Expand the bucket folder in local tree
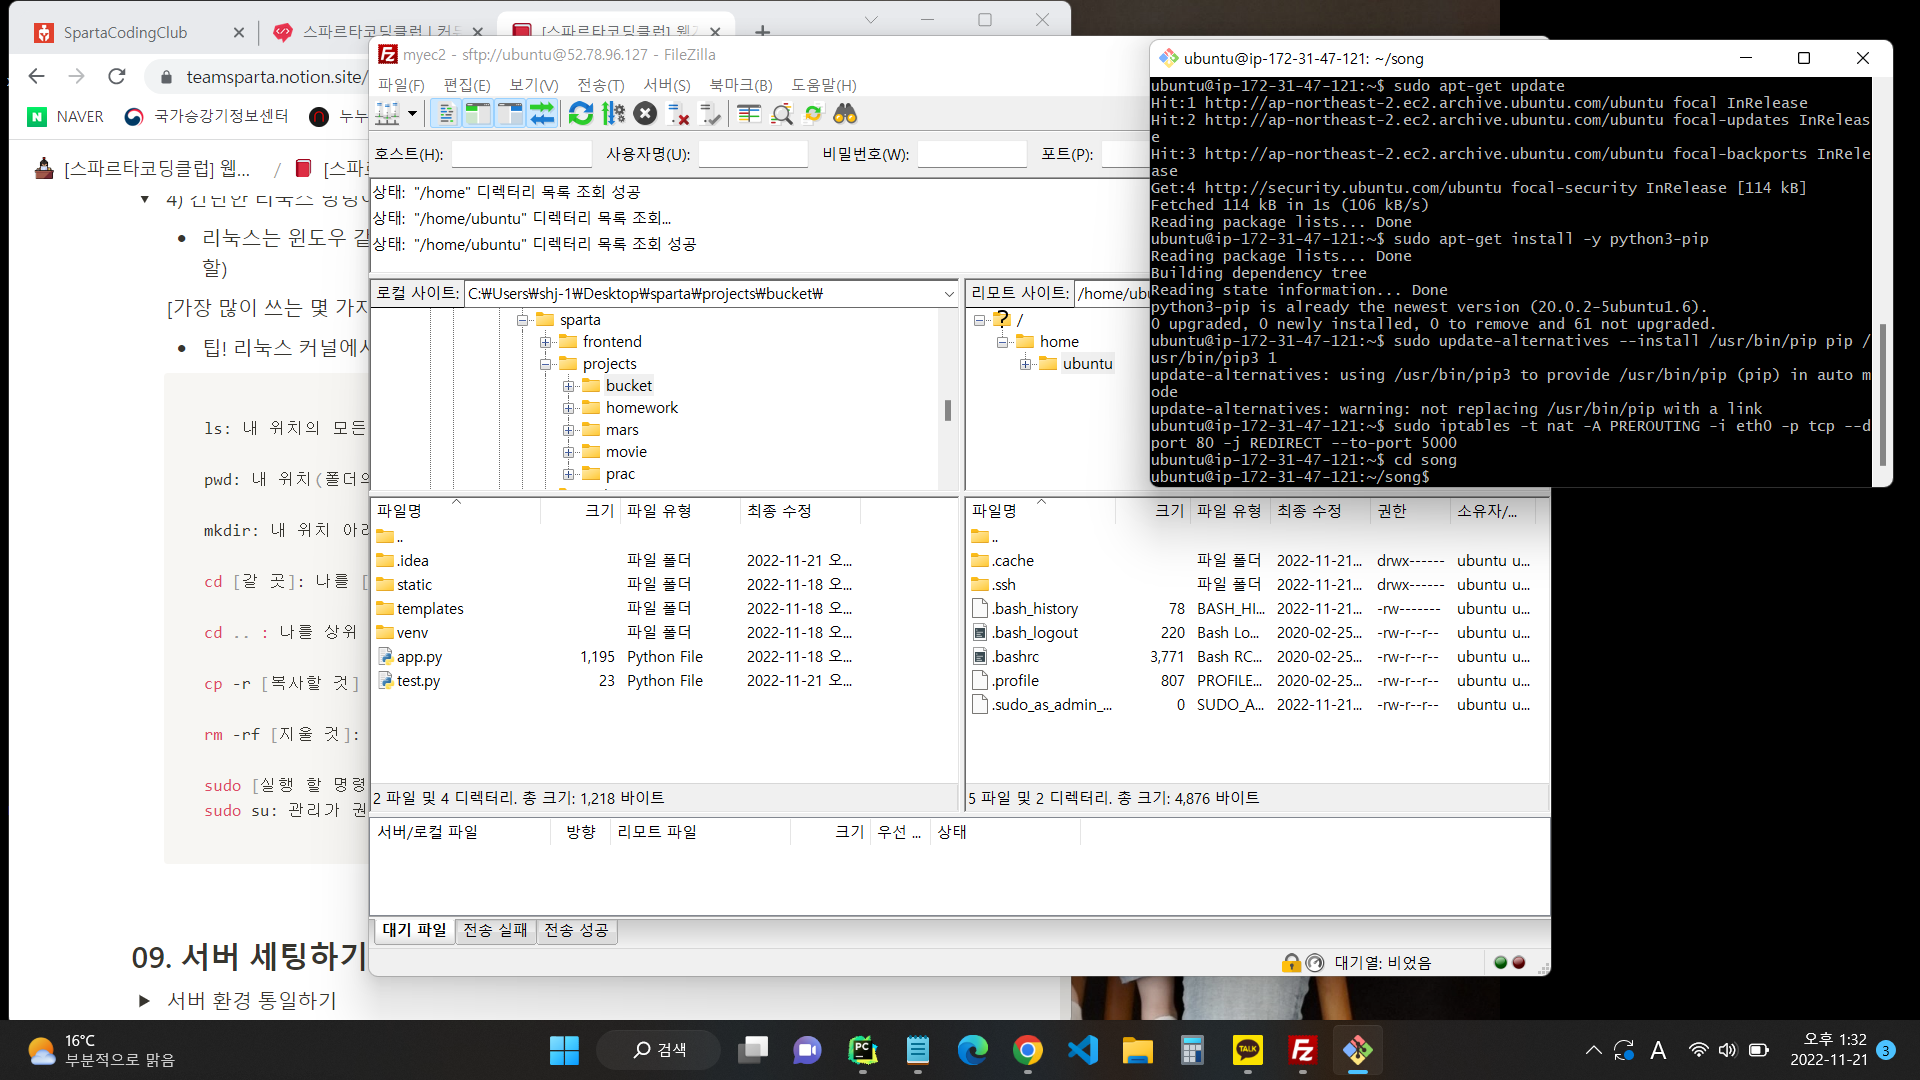The image size is (1920, 1080). (x=568, y=386)
